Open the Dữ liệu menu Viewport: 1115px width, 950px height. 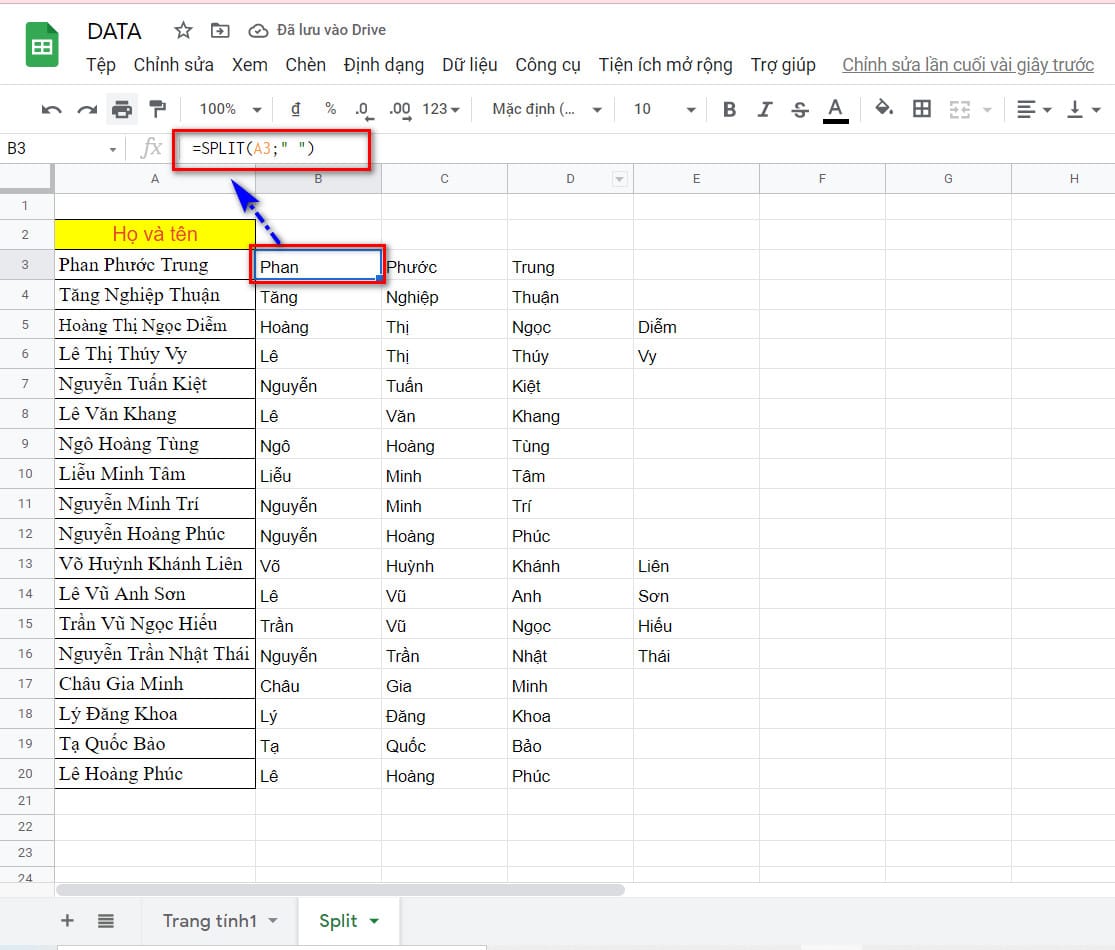(x=469, y=65)
